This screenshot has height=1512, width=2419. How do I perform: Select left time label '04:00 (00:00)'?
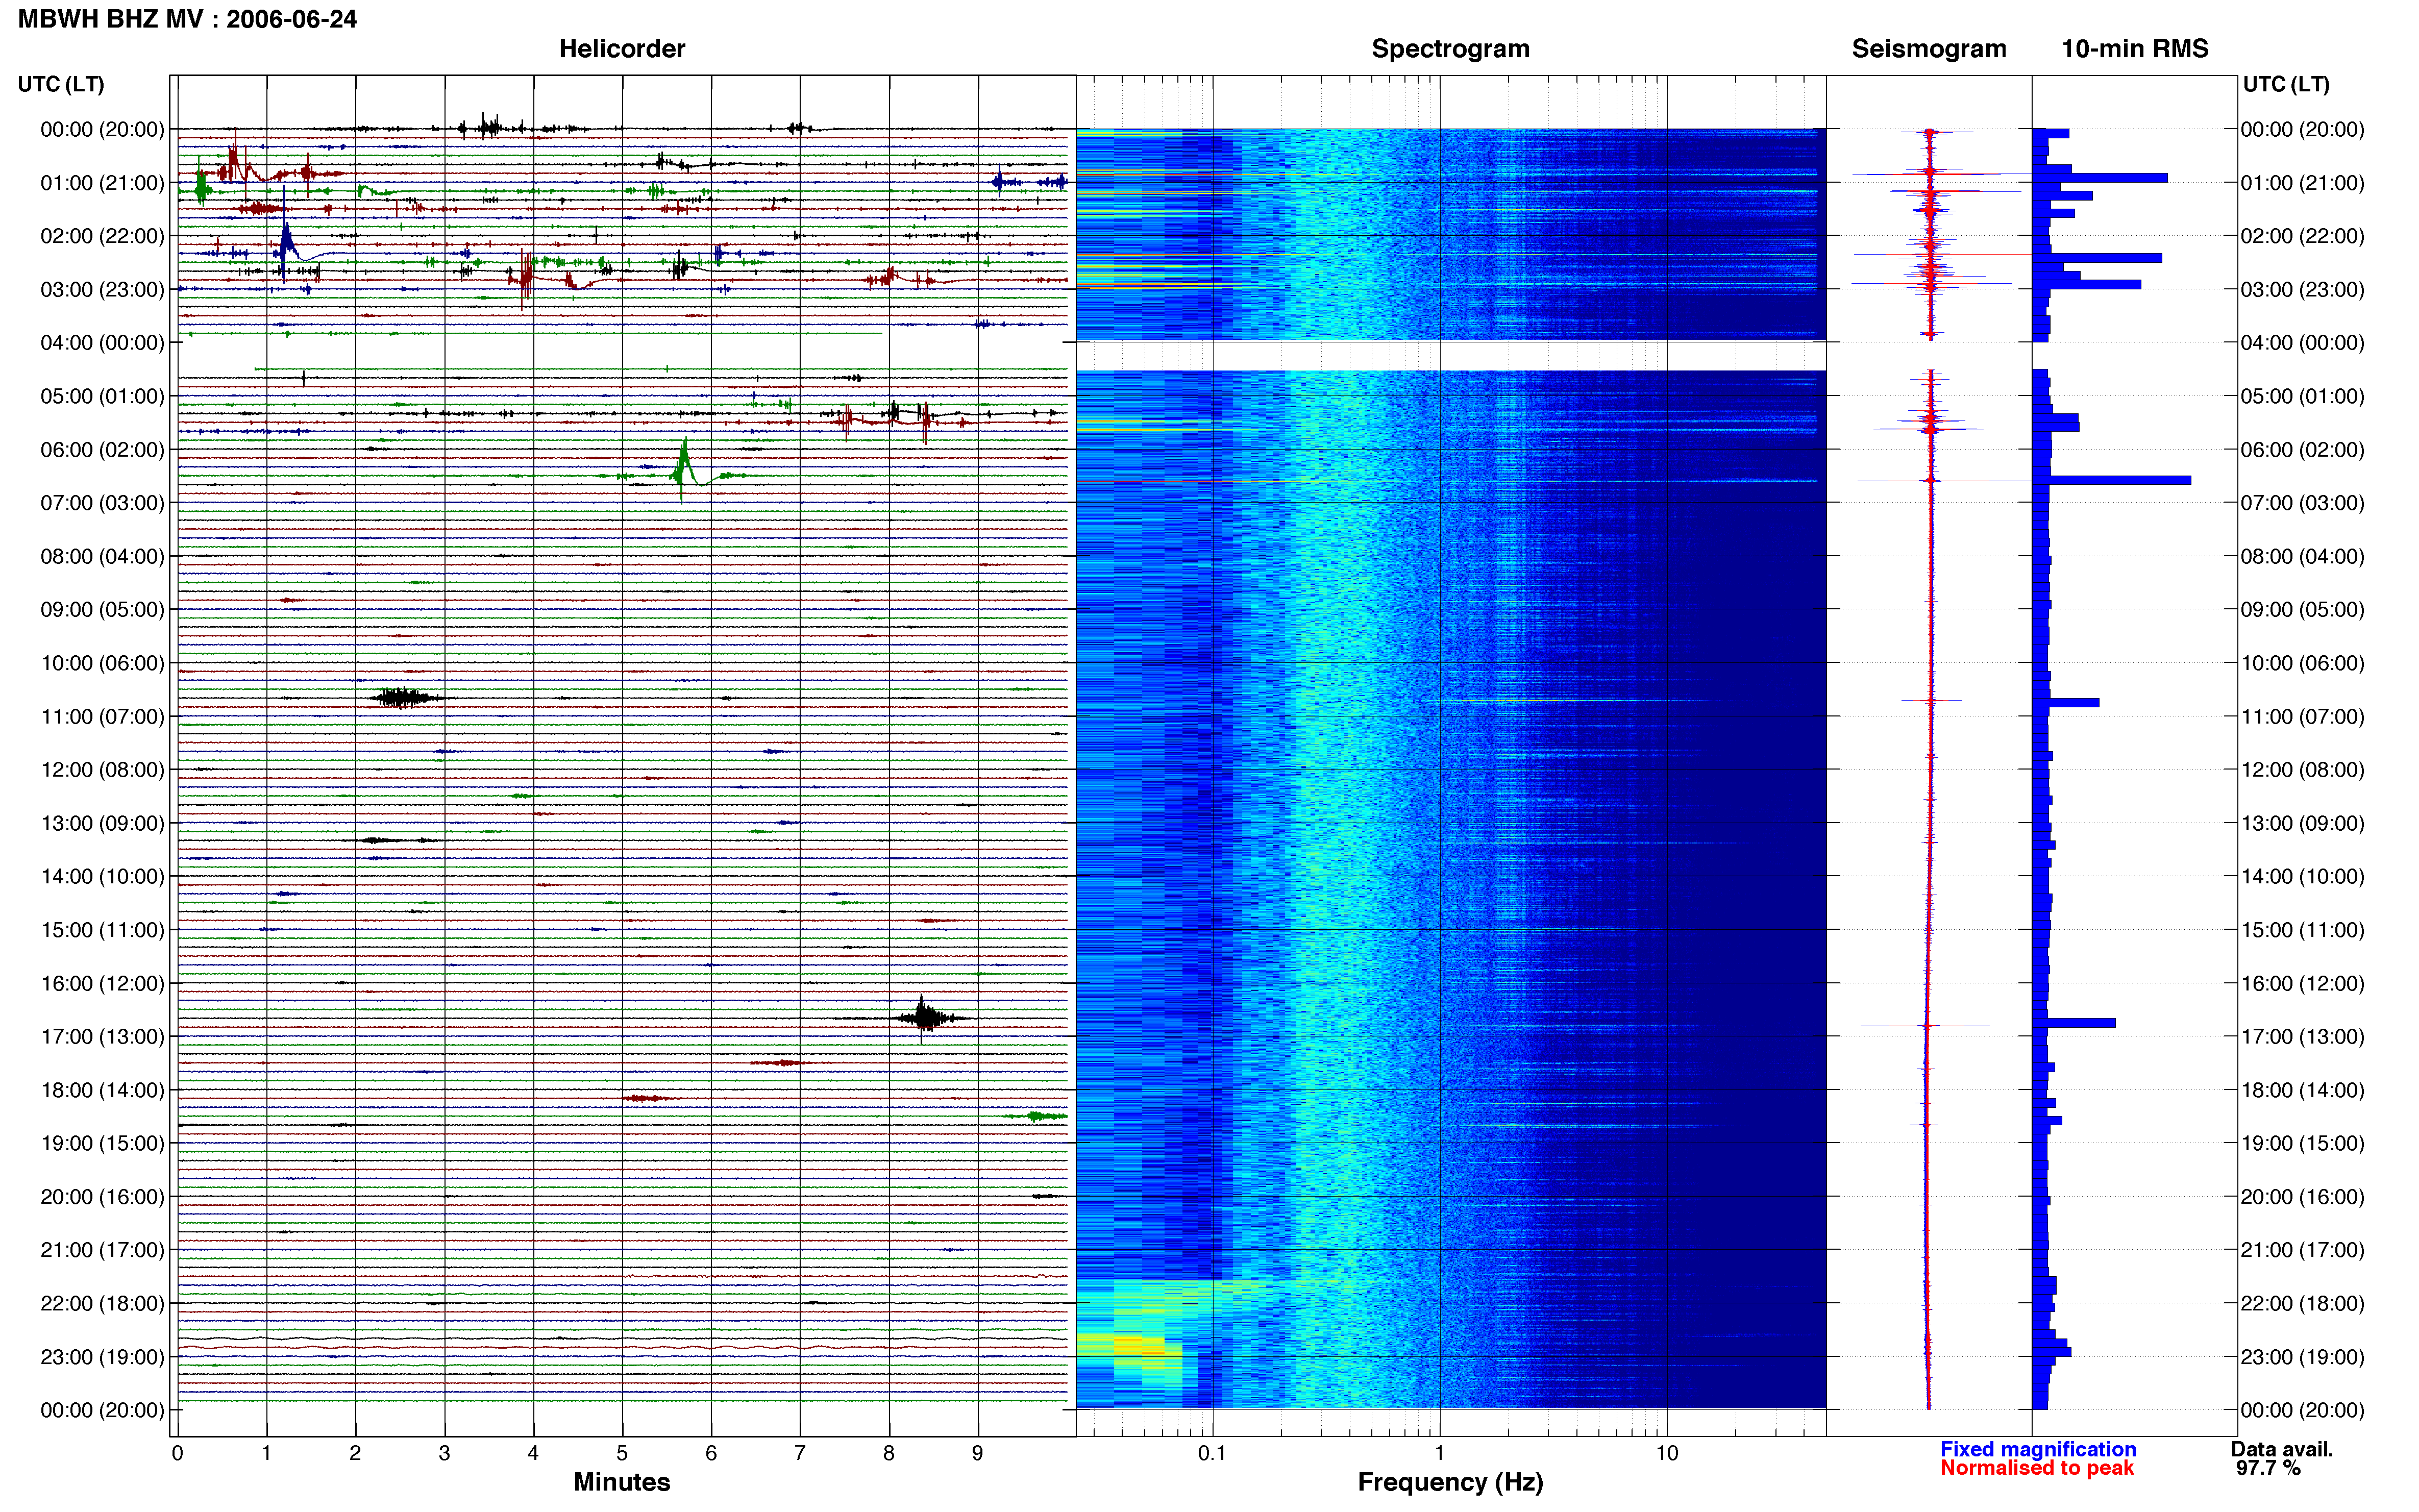coord(102,343)
